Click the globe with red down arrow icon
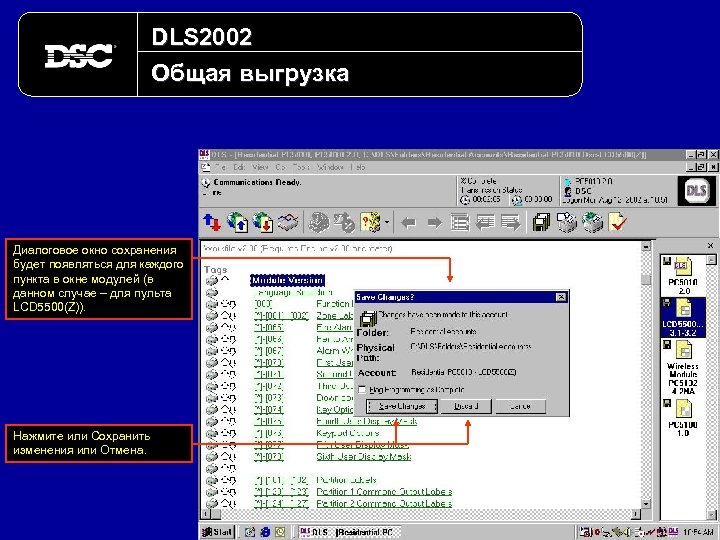The width and height of the screenshot is (720, 540). click(x=263, y=223)
